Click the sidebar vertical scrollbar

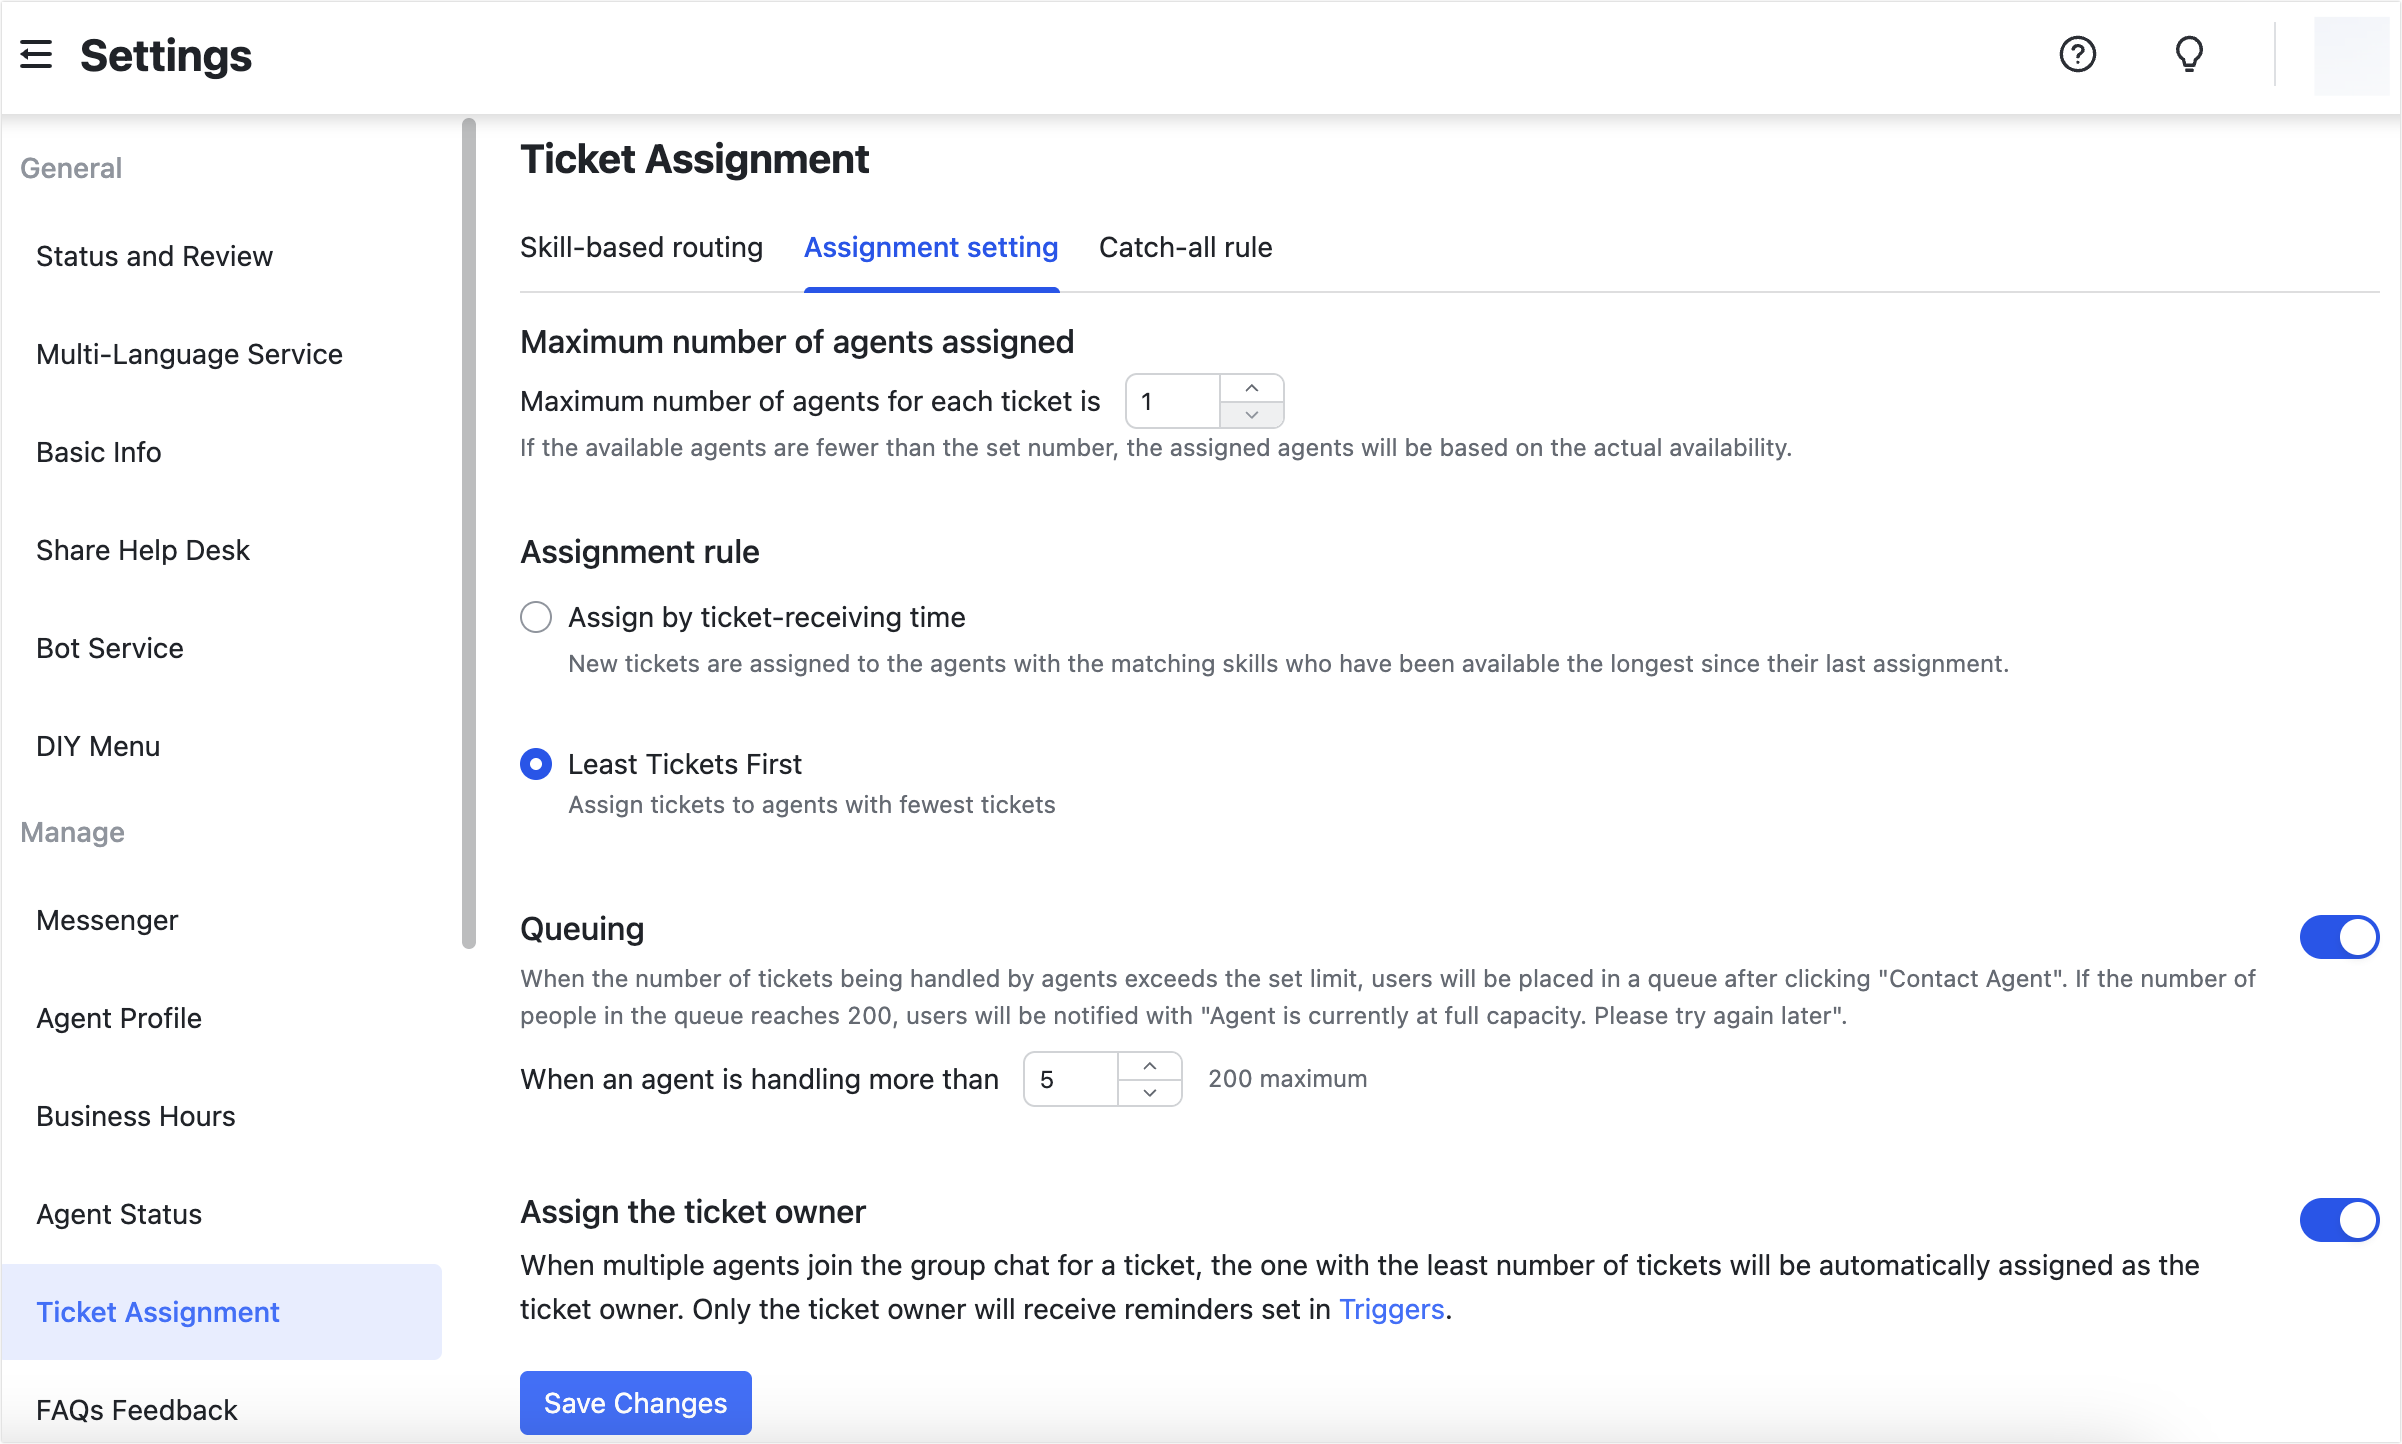[x=469, y=533]
